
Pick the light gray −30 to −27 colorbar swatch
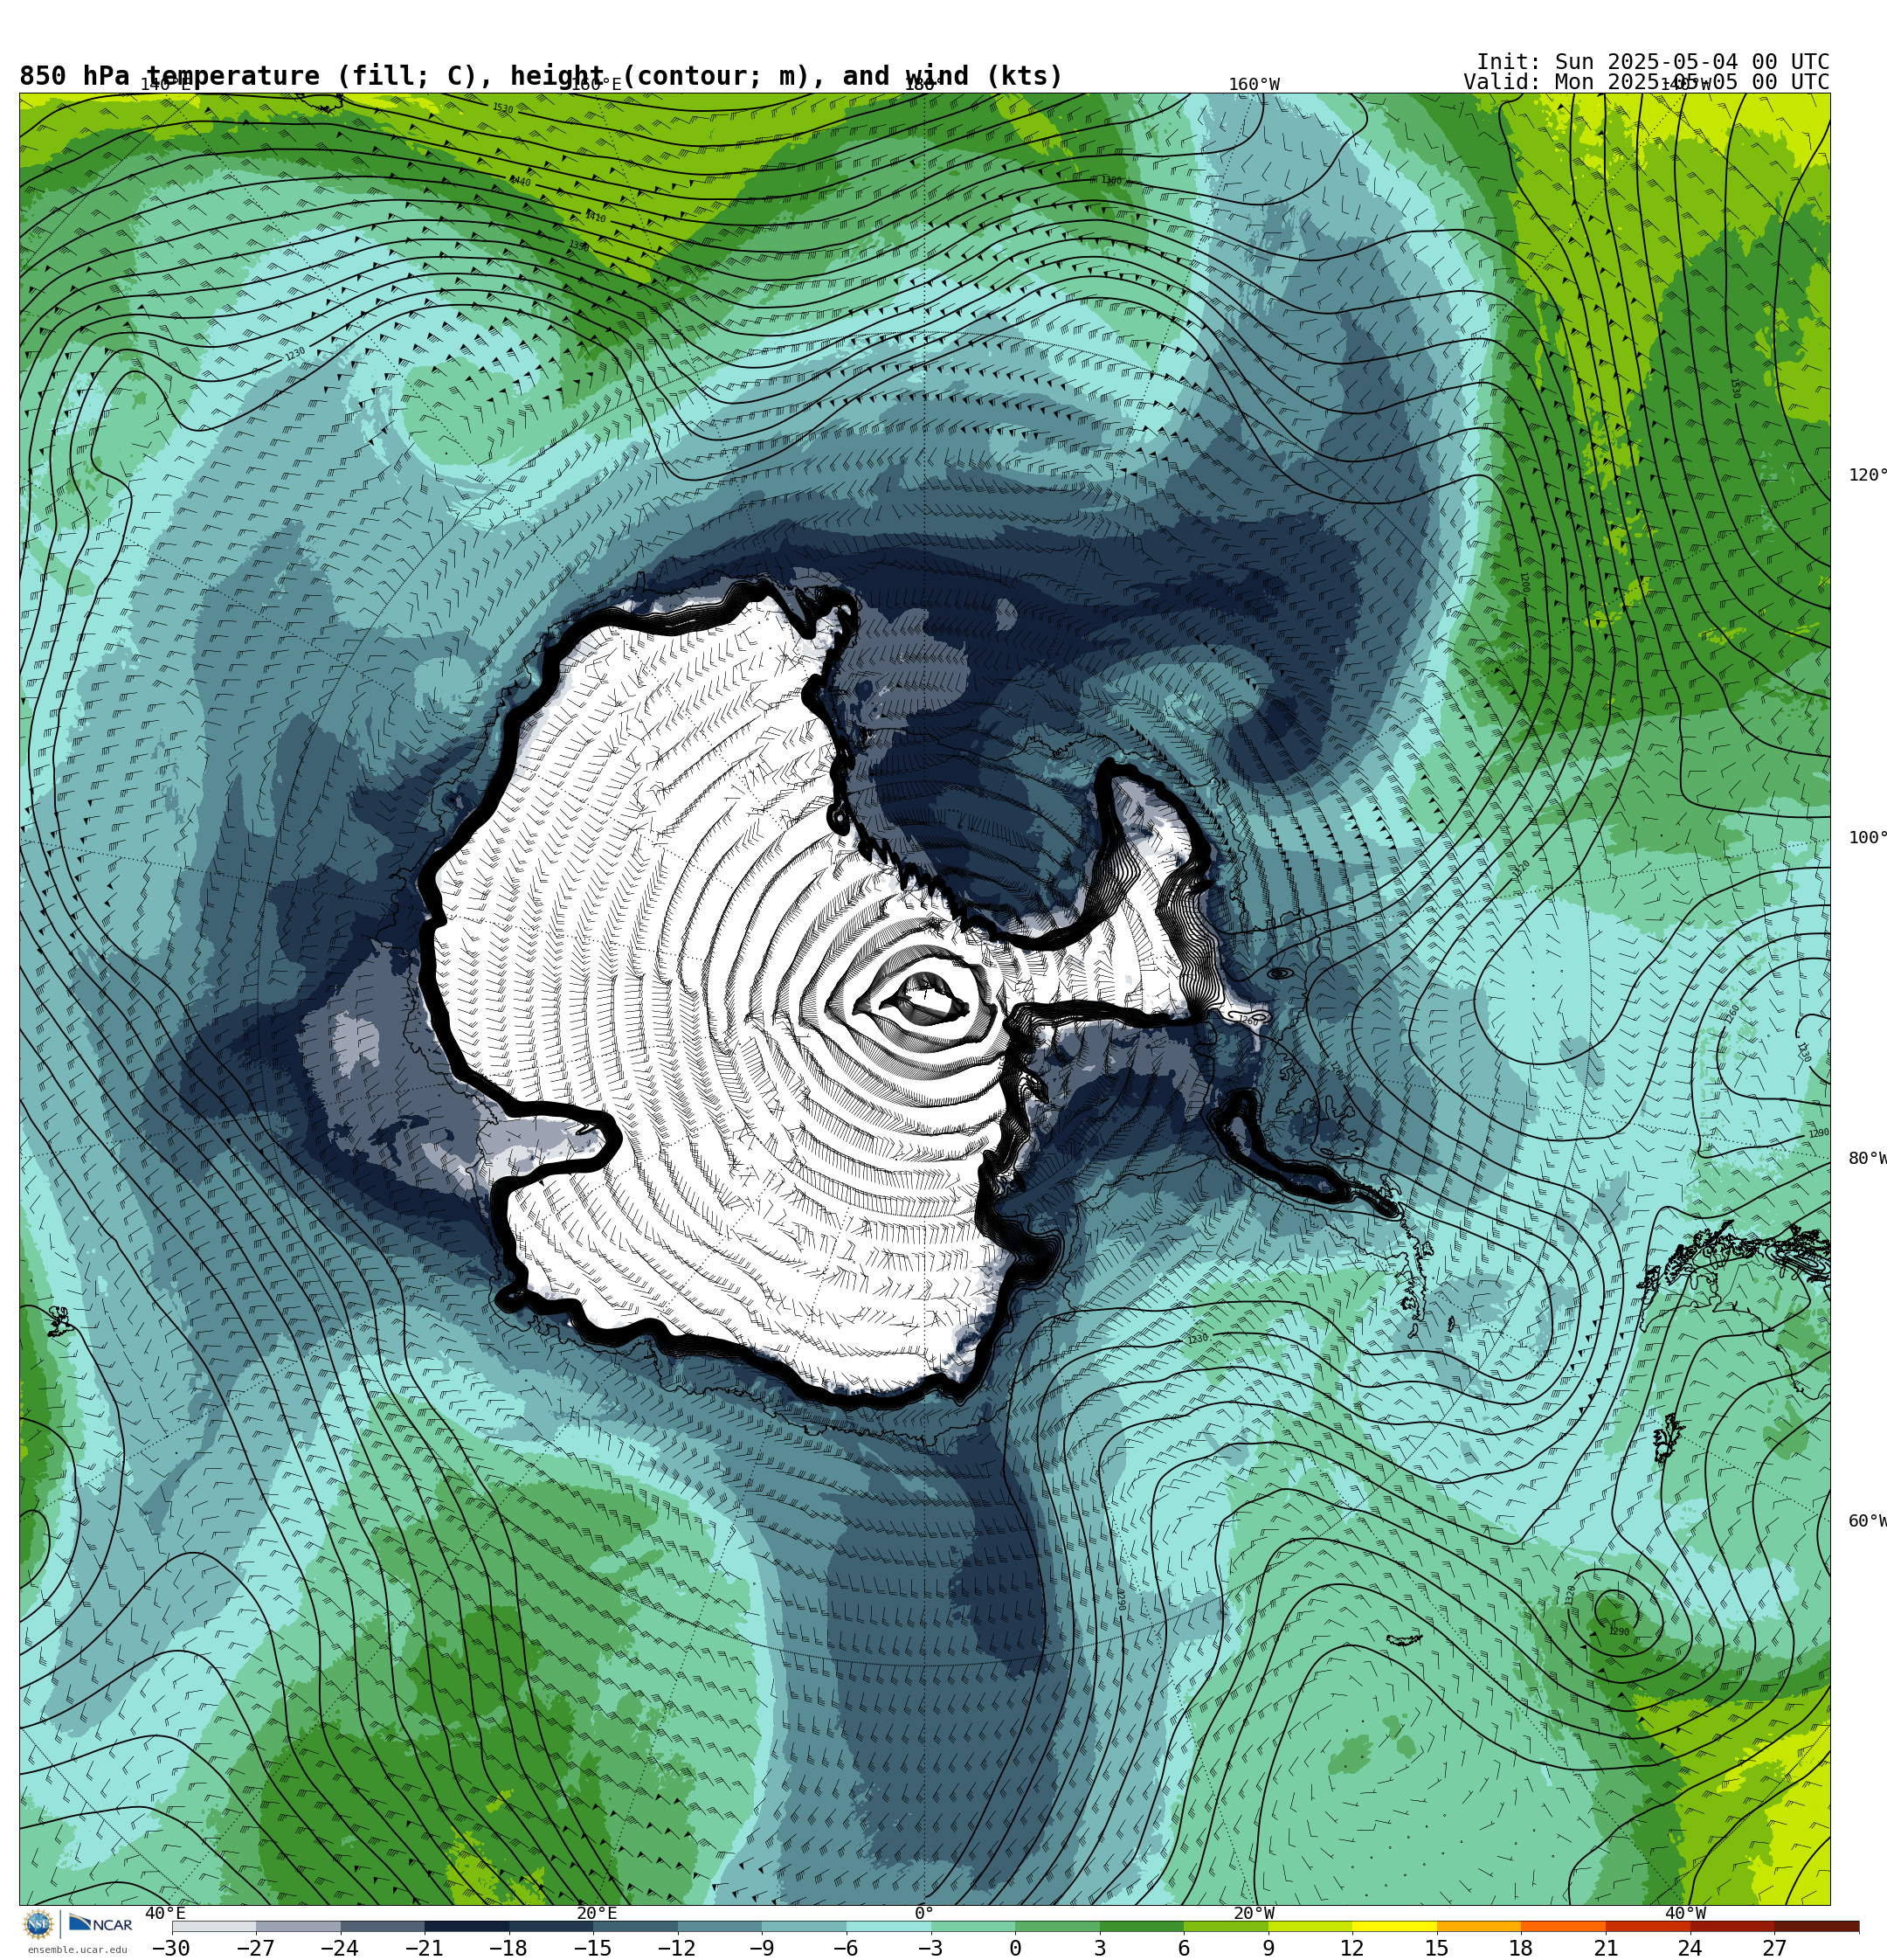tap(214, 1926)
